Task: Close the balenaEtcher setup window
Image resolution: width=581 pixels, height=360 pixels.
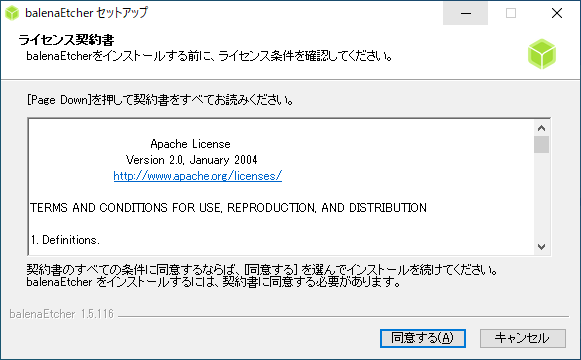Action: (x=557, y=13)
